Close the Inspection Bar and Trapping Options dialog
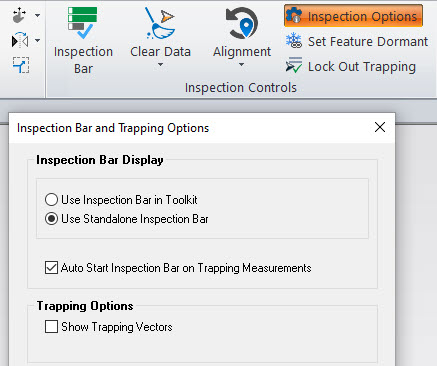This screenshot has height=366, width=437. point(380,127)
